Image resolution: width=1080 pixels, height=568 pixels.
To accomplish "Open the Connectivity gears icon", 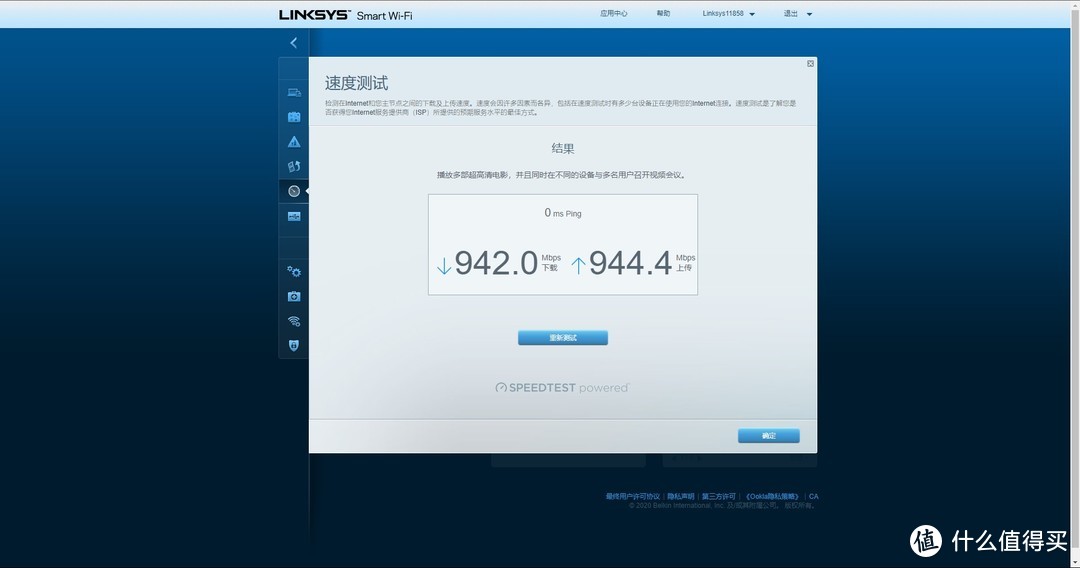I will (294, 271).
